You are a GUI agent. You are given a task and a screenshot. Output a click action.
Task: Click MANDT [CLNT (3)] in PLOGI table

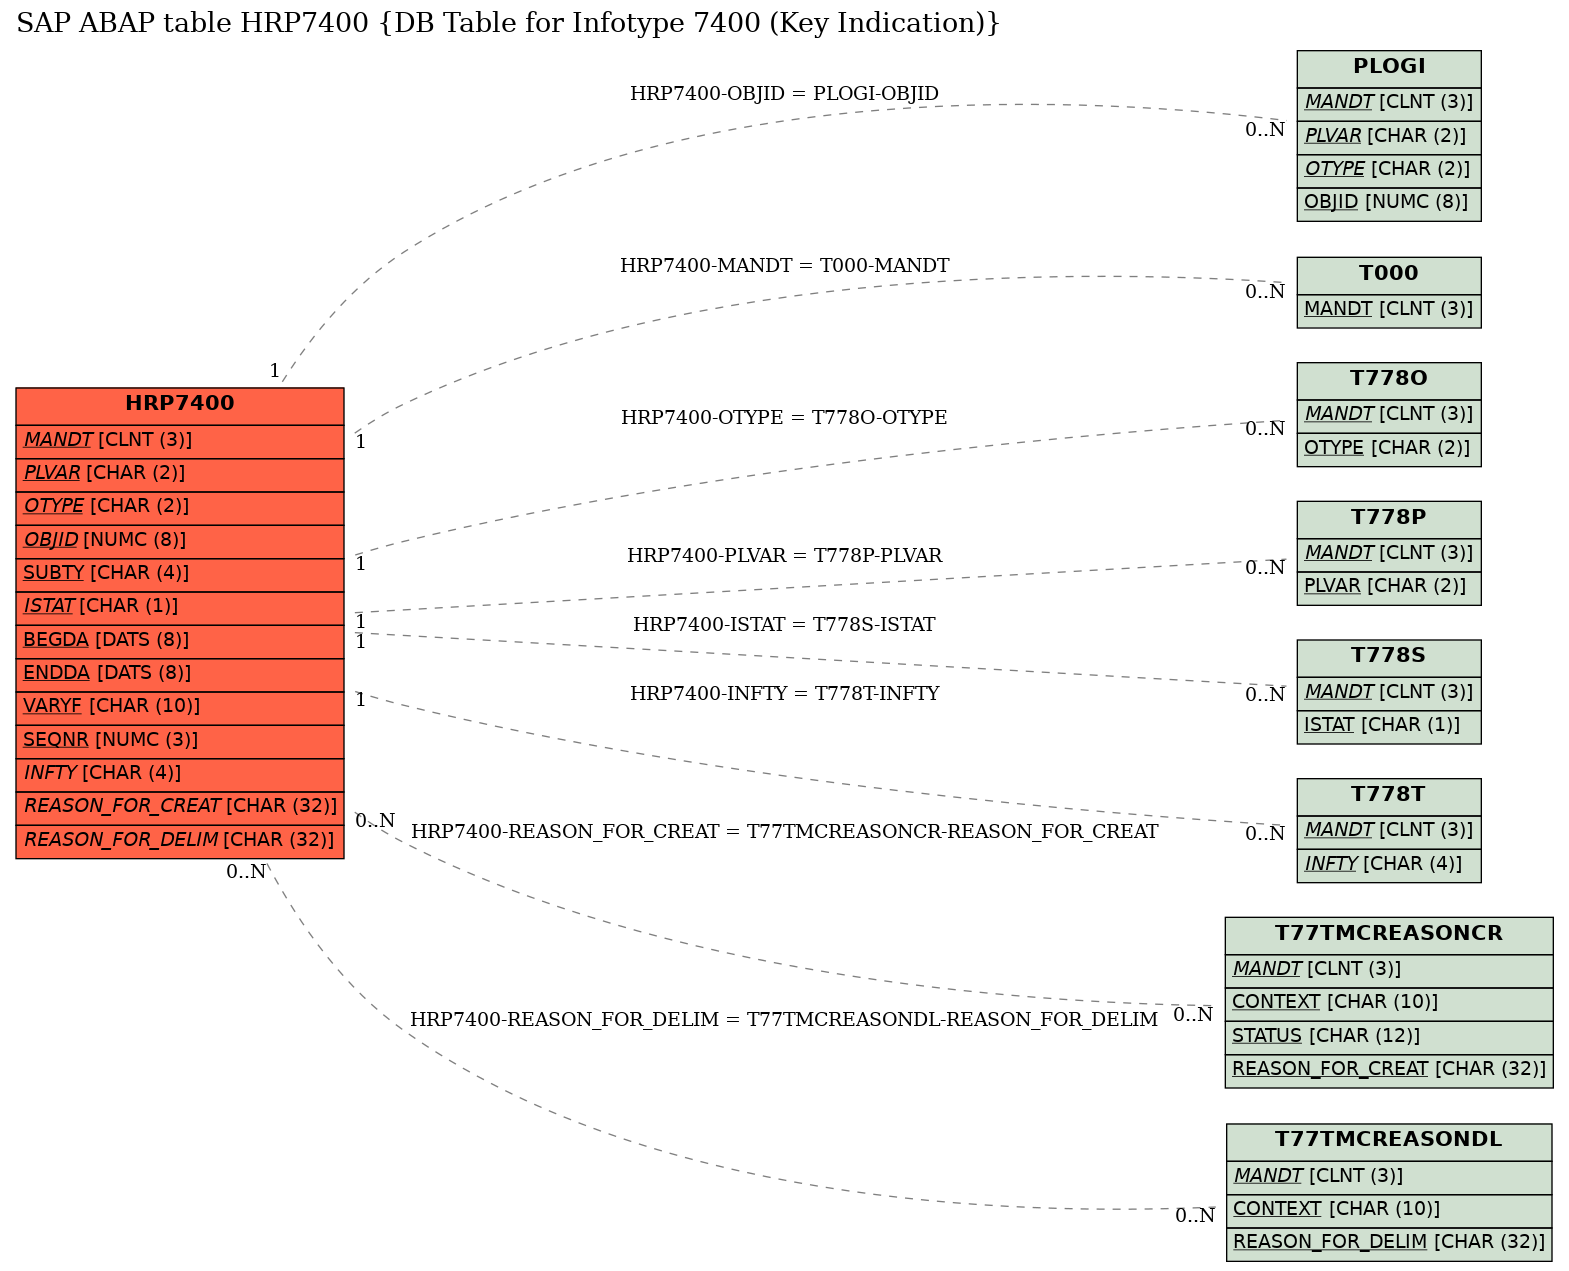point(1389,103)
